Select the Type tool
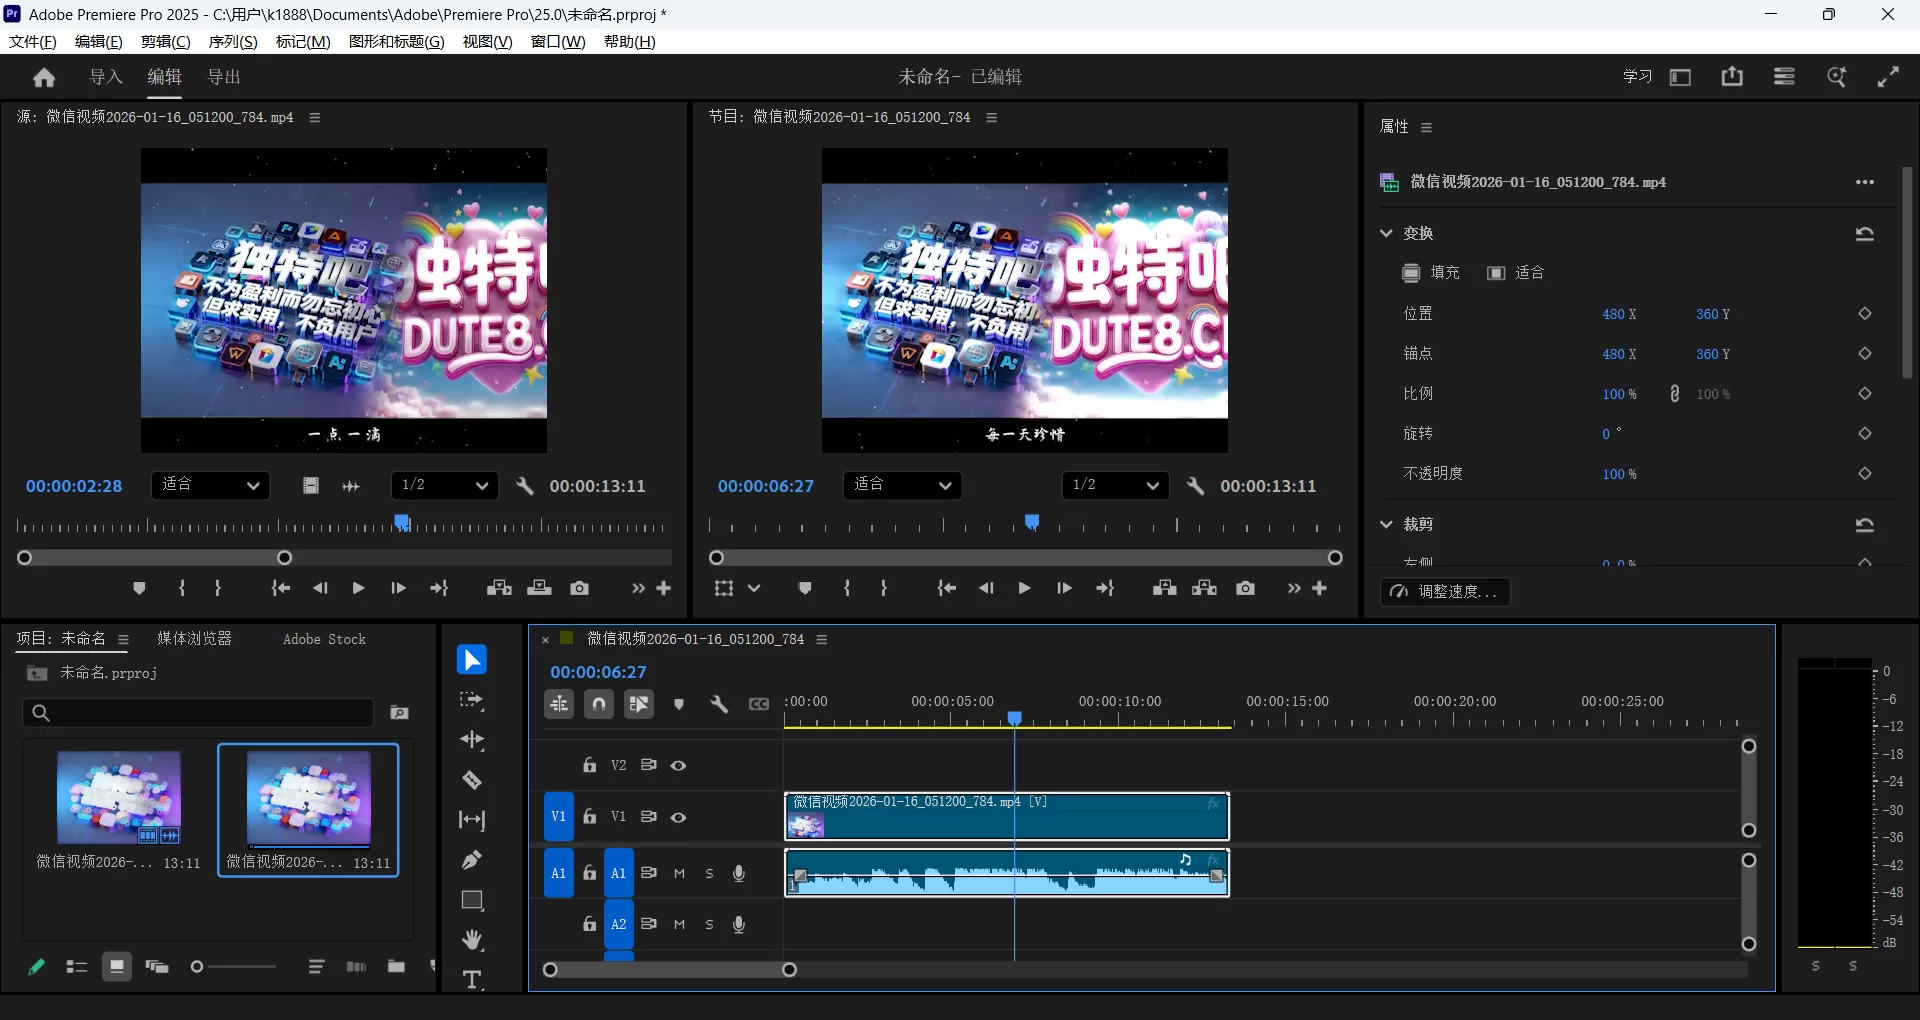Viewport: 1920px width, 1020px height. point(471,979)
